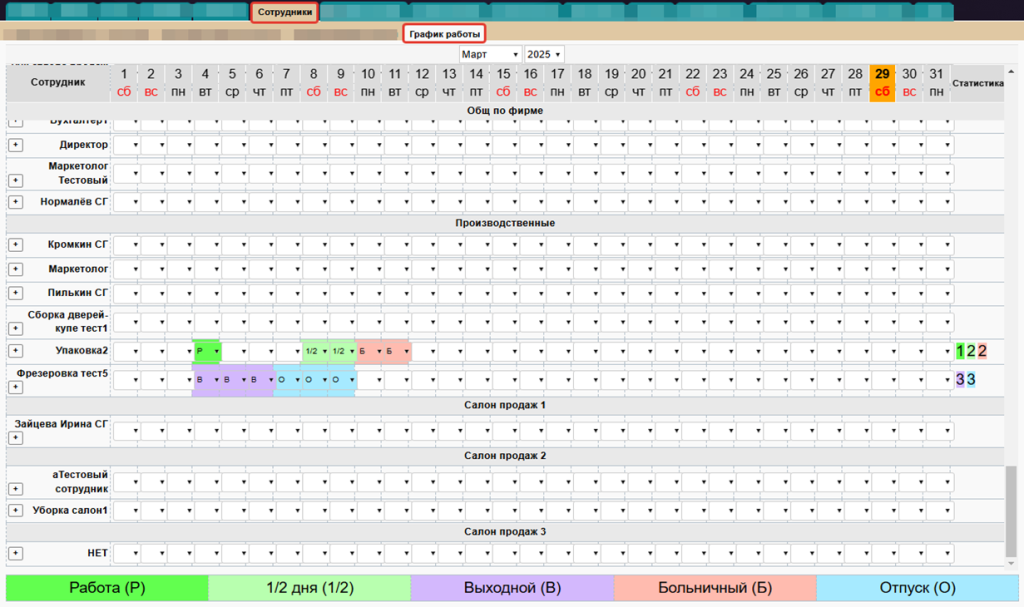Click the plus icon beside Нормалёв СГ
This screenshot has height=607, width=1024.
(x=15, y=202)
